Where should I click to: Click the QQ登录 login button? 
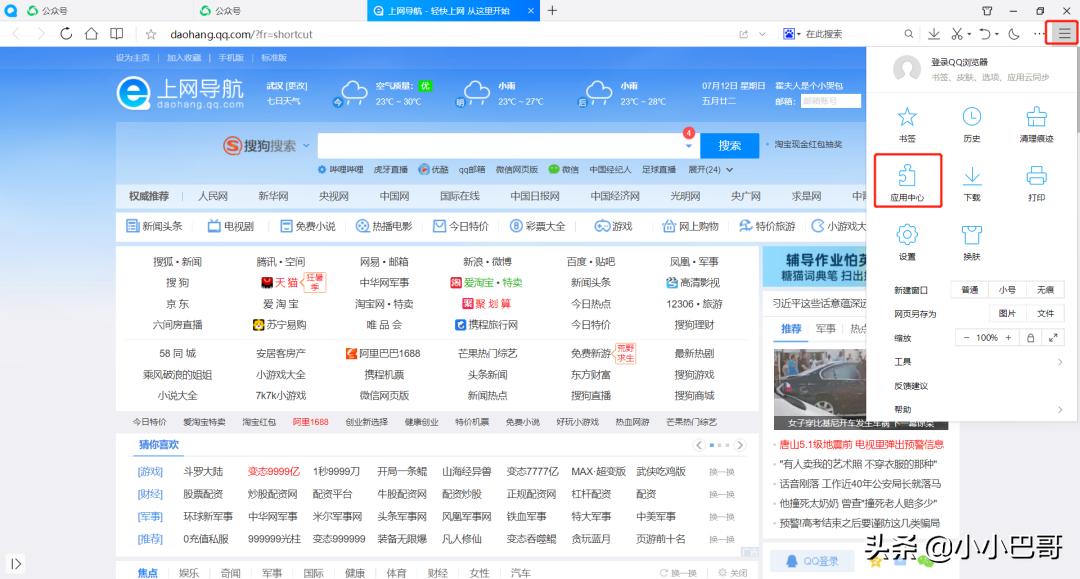click(x=812, y=559)
